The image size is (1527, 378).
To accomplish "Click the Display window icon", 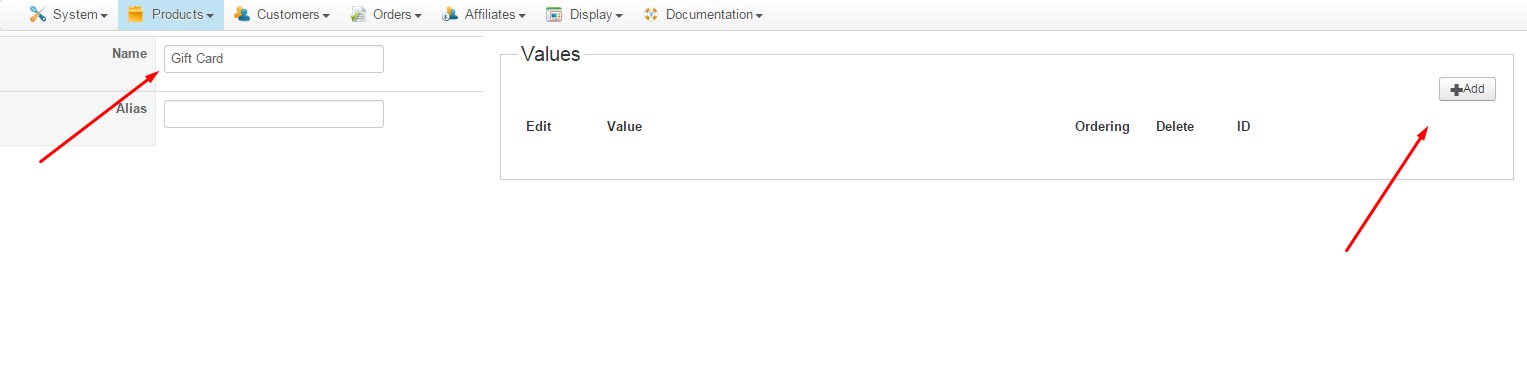I will 554,14.
